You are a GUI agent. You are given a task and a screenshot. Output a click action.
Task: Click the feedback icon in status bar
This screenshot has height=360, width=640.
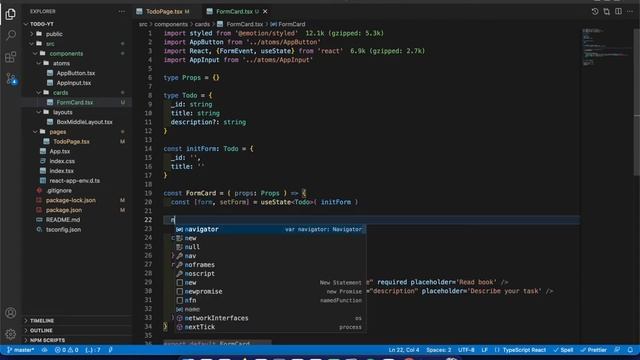pyautogui.click(x=617, y=350)
